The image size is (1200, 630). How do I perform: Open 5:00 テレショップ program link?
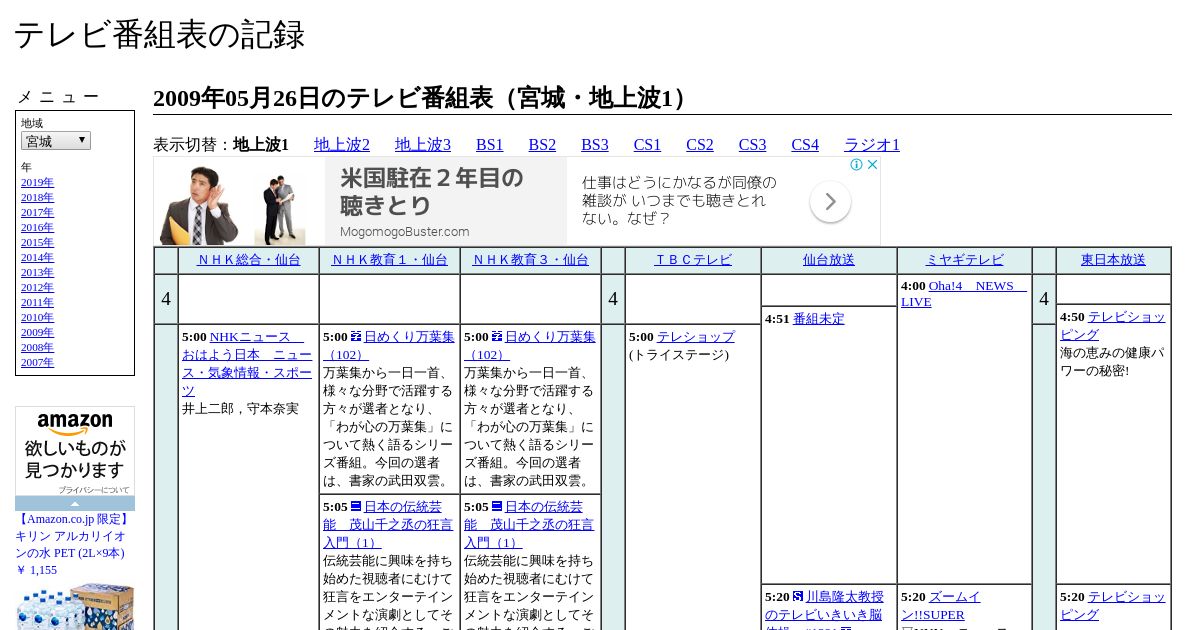695,337
